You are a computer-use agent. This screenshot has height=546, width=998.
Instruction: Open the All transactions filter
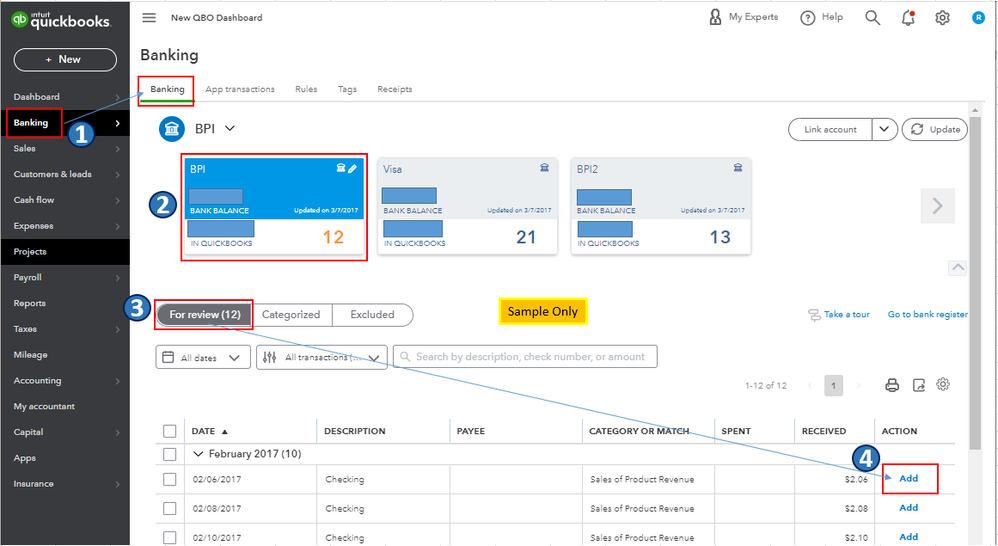[x=321, y=357]
